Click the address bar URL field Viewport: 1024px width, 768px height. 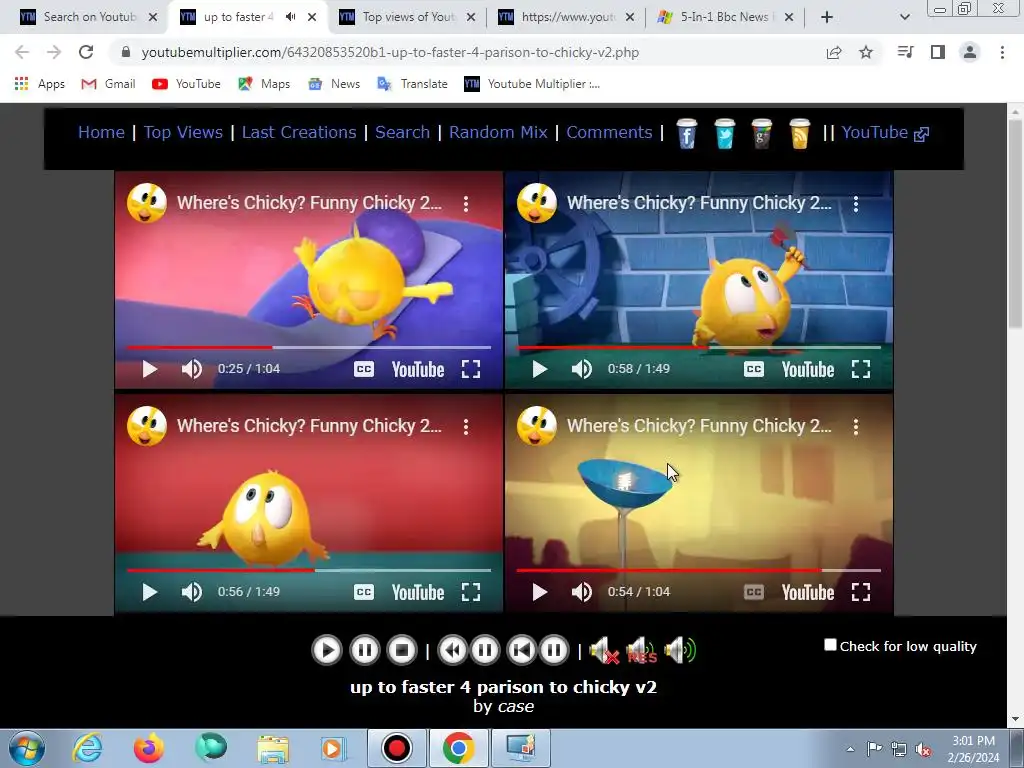point(390,52)
